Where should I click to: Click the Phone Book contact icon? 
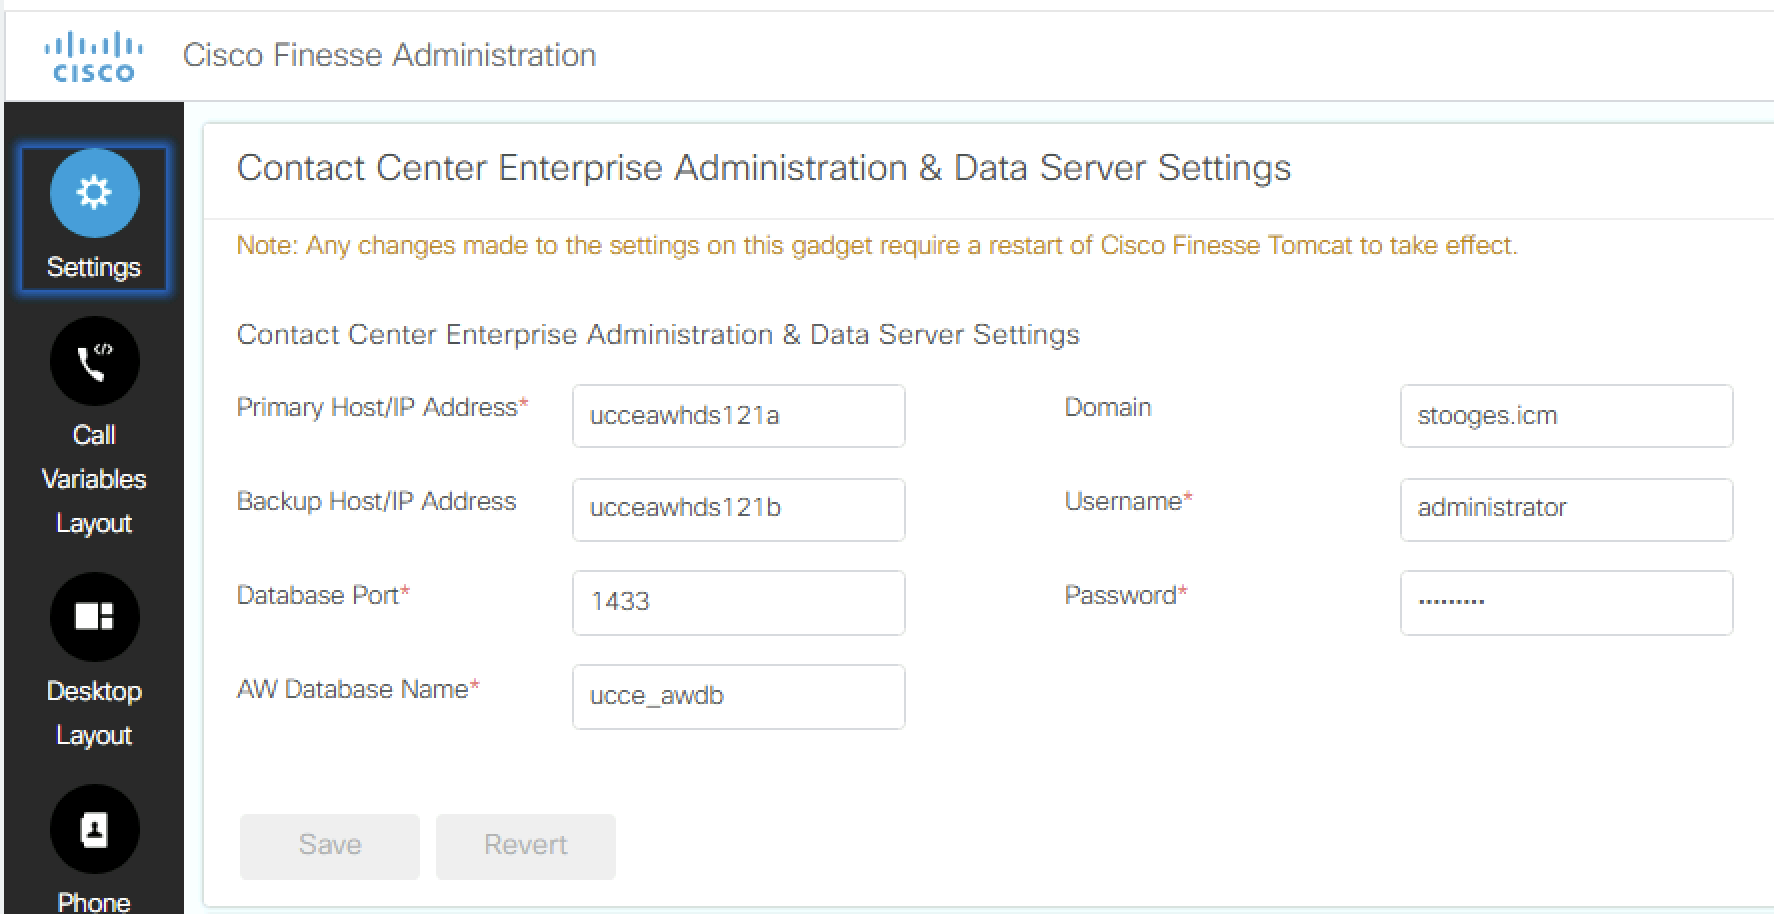point(93,830)
